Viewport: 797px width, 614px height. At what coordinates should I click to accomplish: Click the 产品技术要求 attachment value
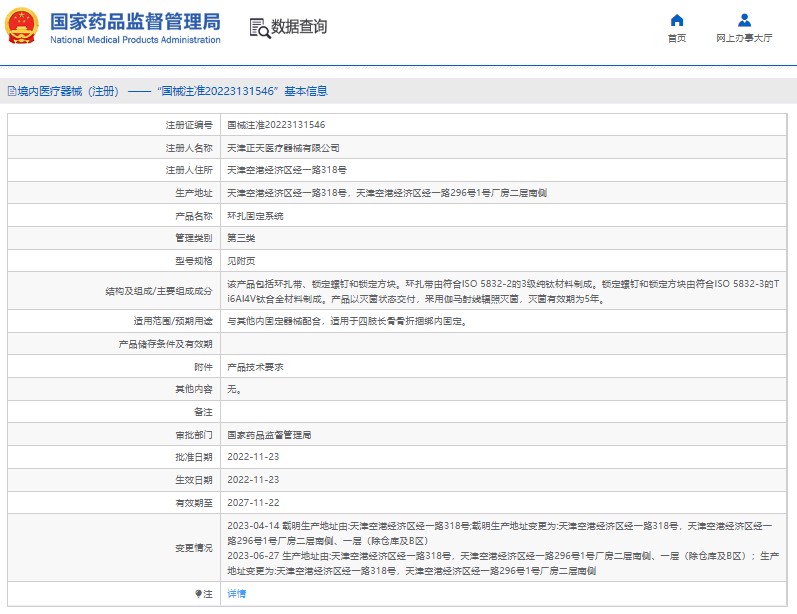point(255,367)
